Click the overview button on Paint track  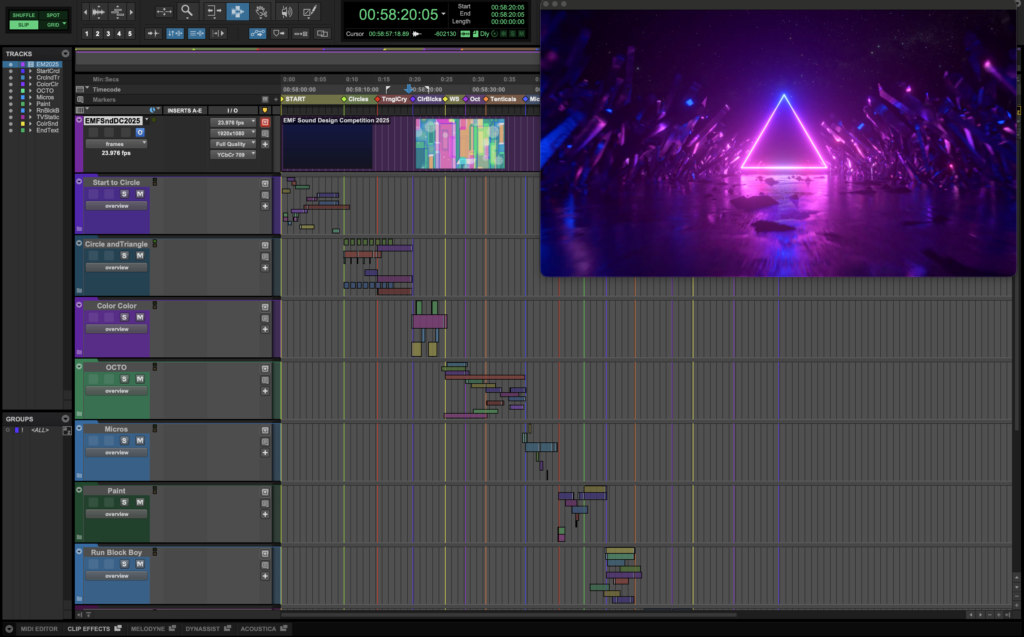pos(117,514)
